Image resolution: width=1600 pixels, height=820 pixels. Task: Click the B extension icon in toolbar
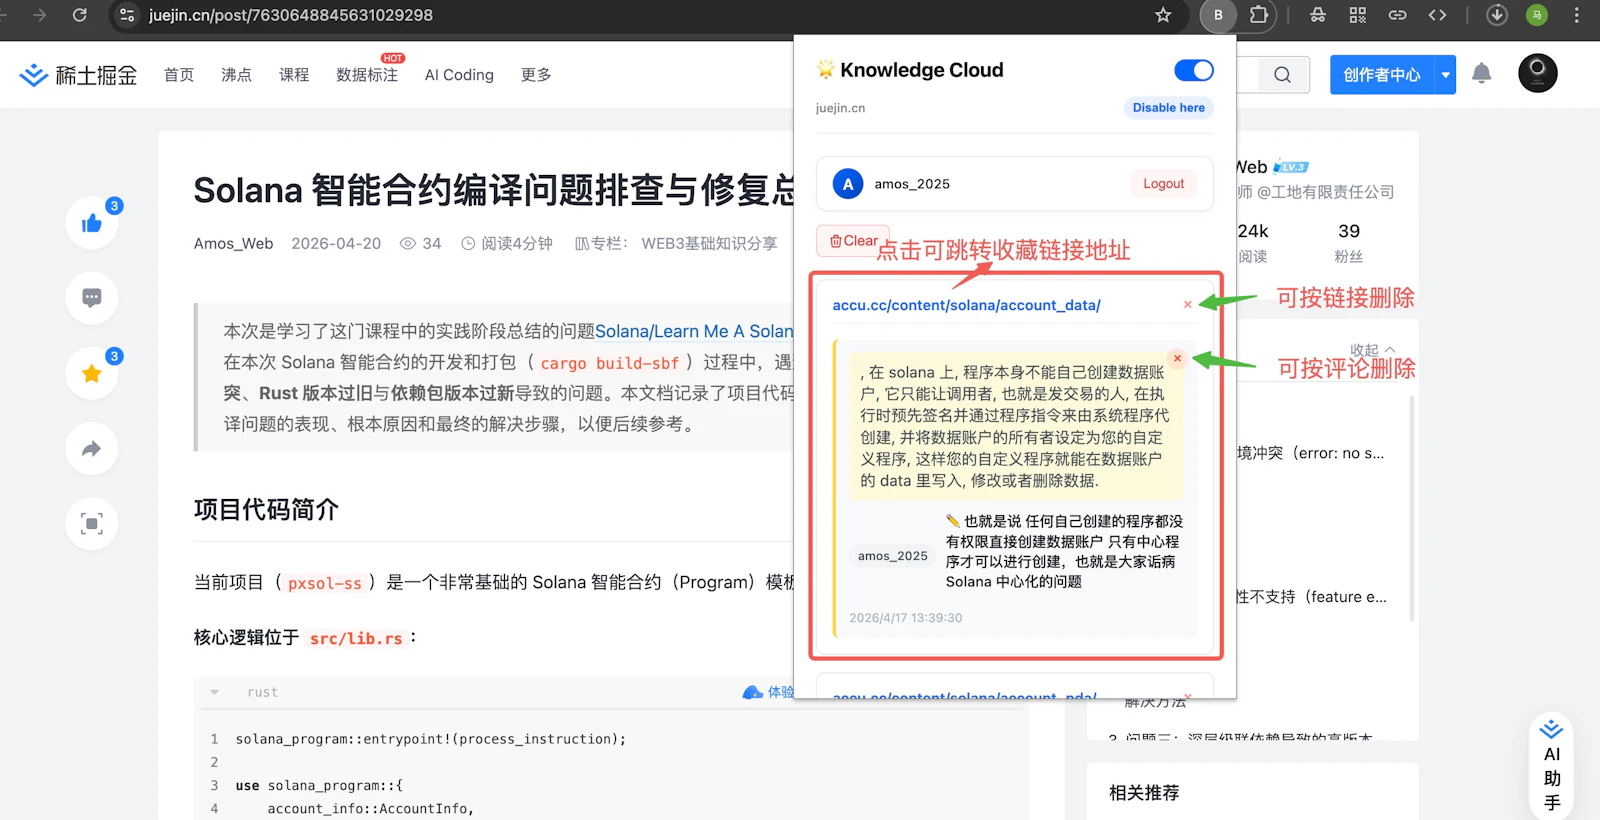point(1217,15)
